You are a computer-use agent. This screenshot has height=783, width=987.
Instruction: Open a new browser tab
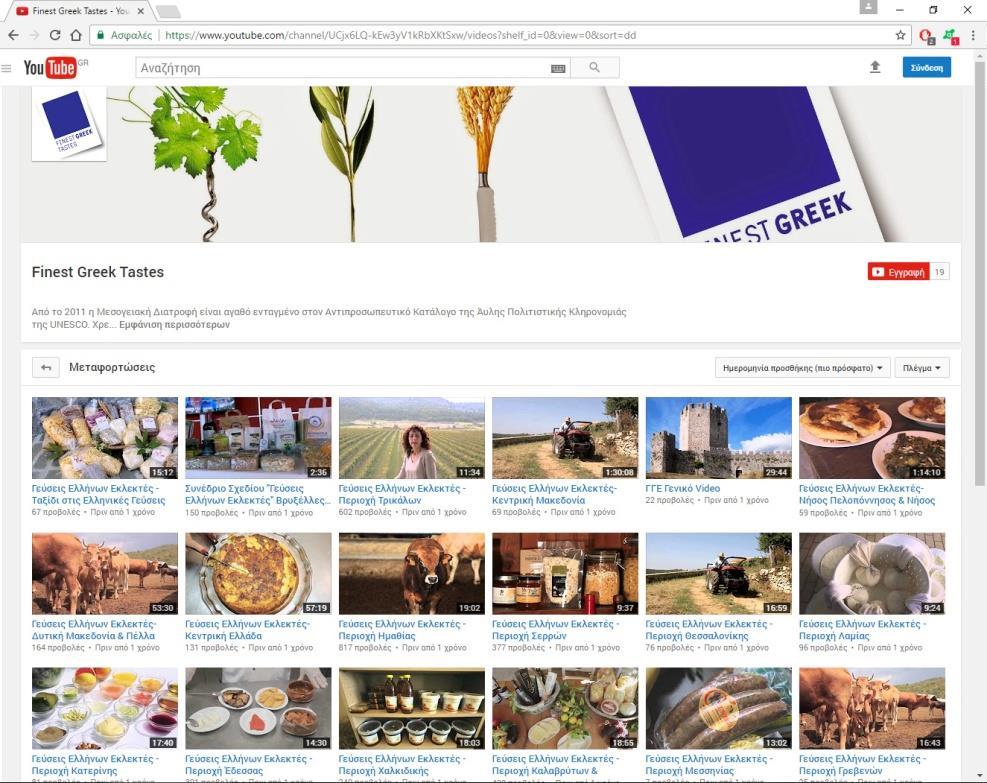[168, 11]
